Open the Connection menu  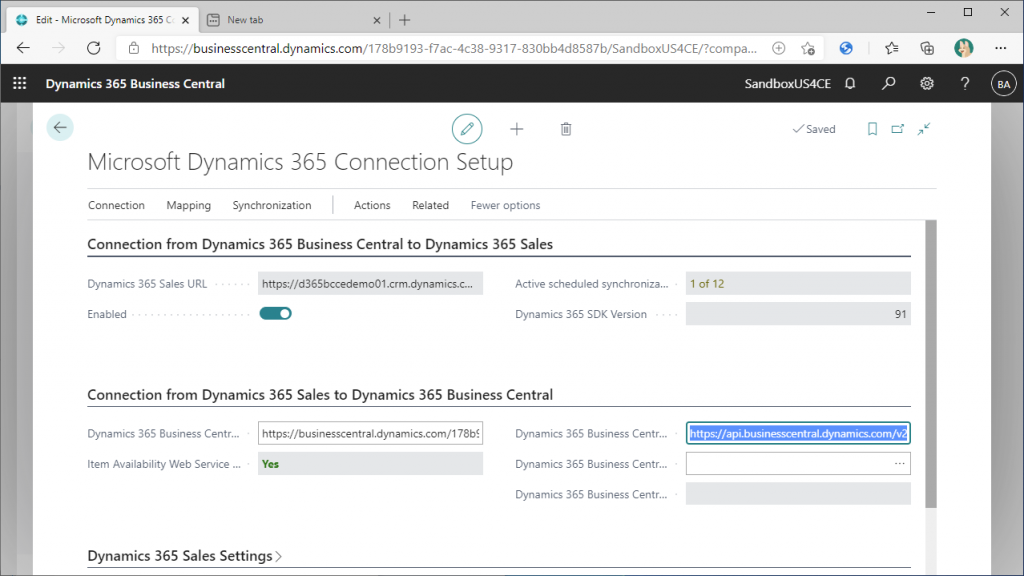pyautogui.click(x=116, y=205)
